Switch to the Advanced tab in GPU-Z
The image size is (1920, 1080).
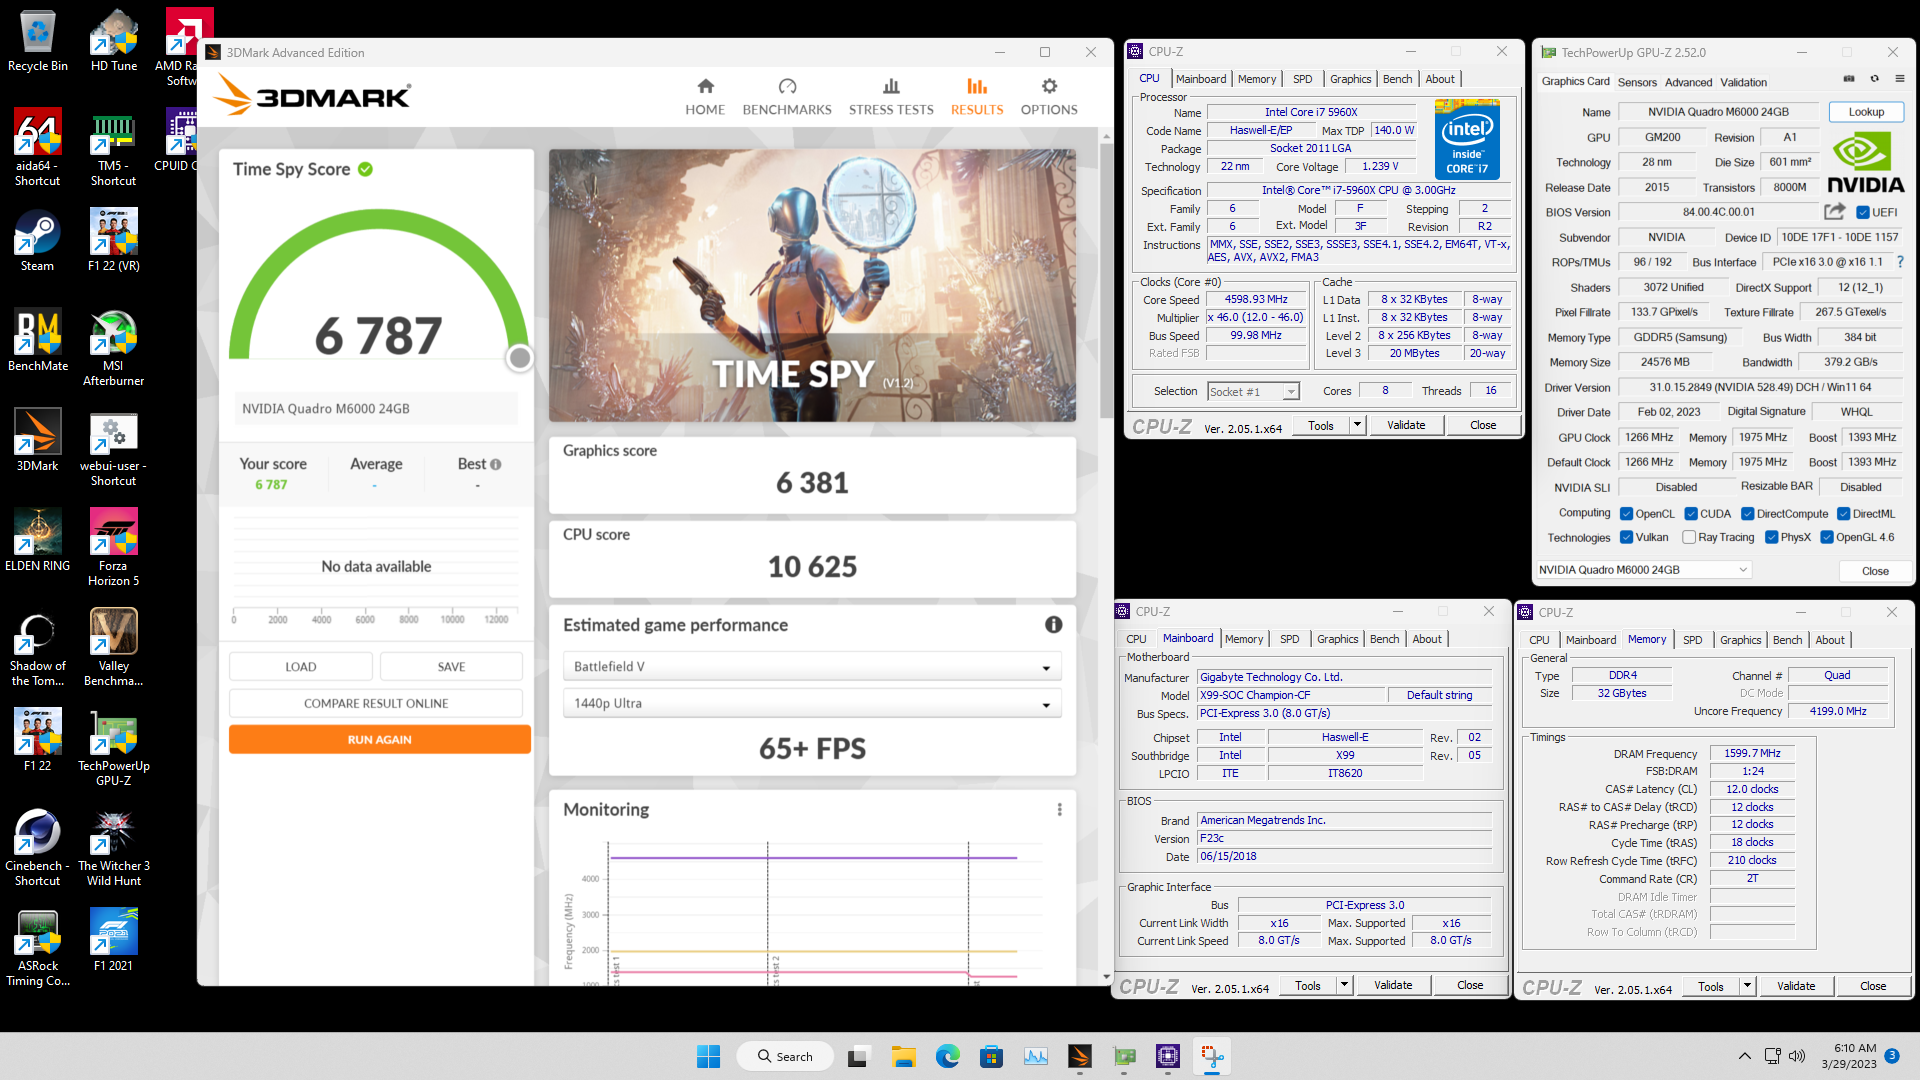tap(1688, 82)
